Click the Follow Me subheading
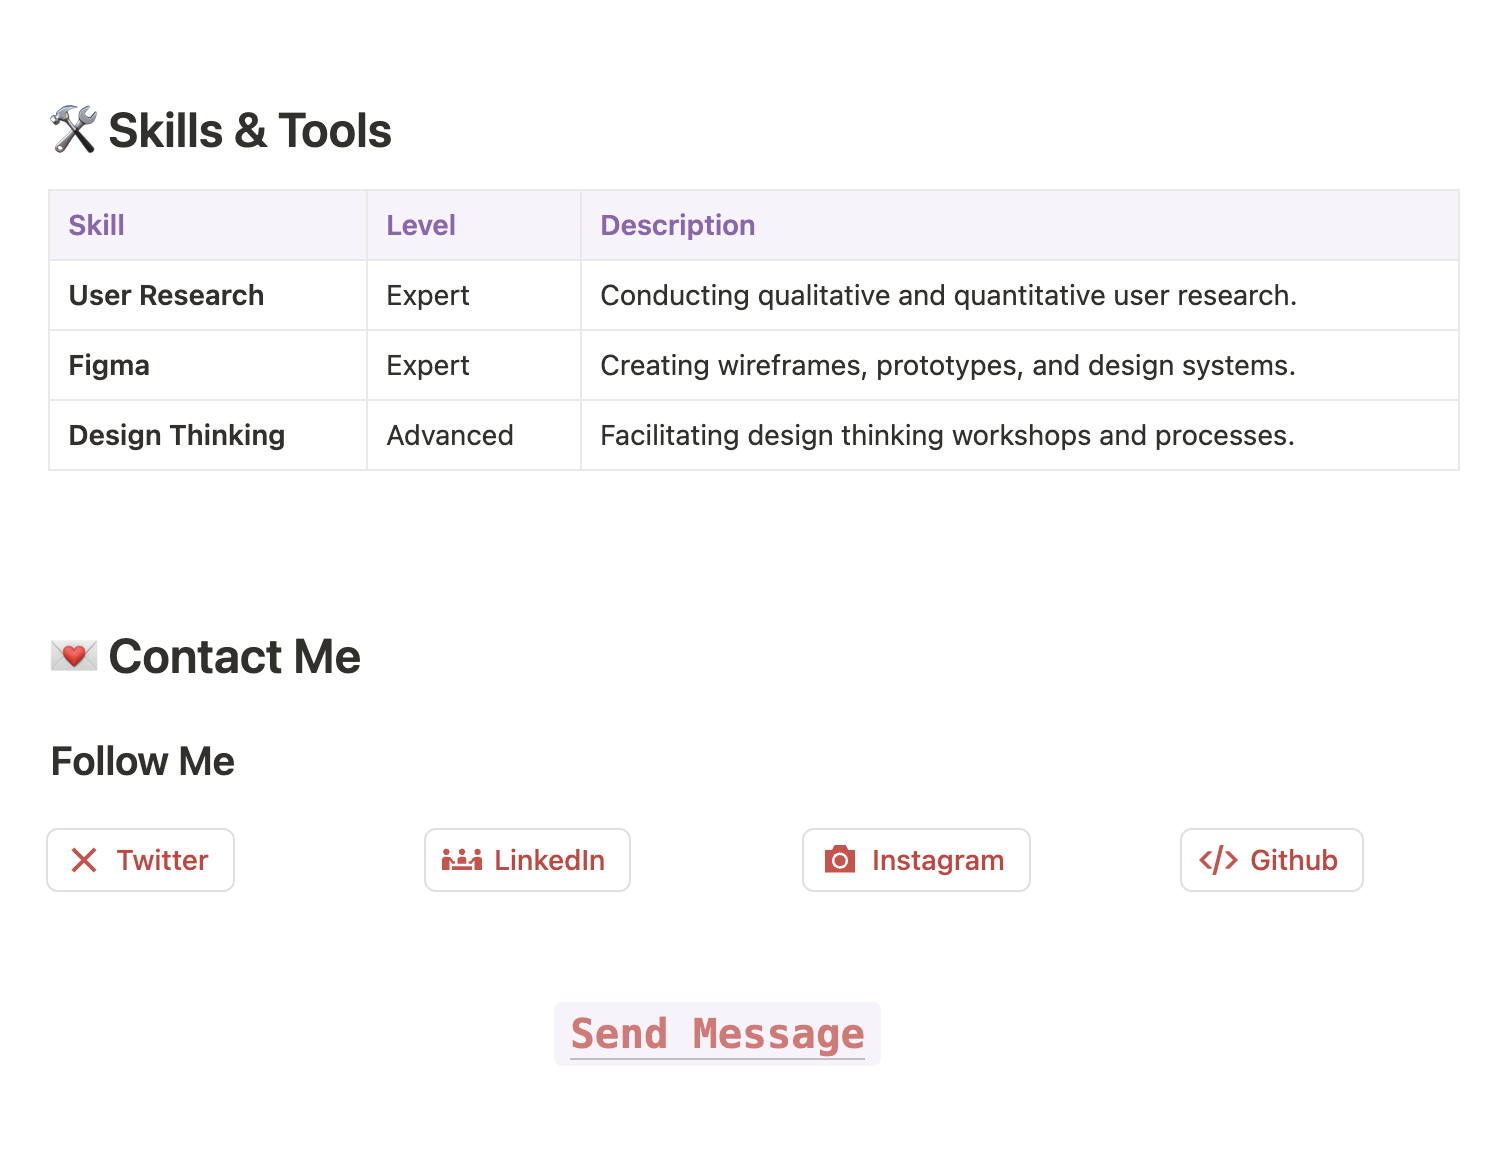 click(143, 762)
